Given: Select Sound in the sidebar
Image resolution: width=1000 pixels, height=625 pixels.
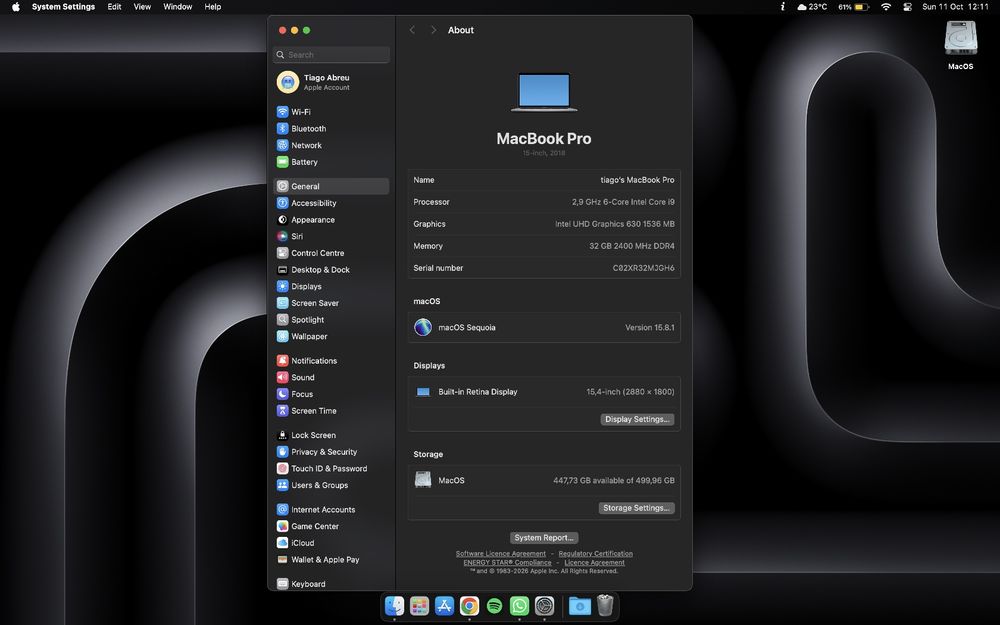Looking at the screenshot, I should pyautogui.click(x=331, y=377).
